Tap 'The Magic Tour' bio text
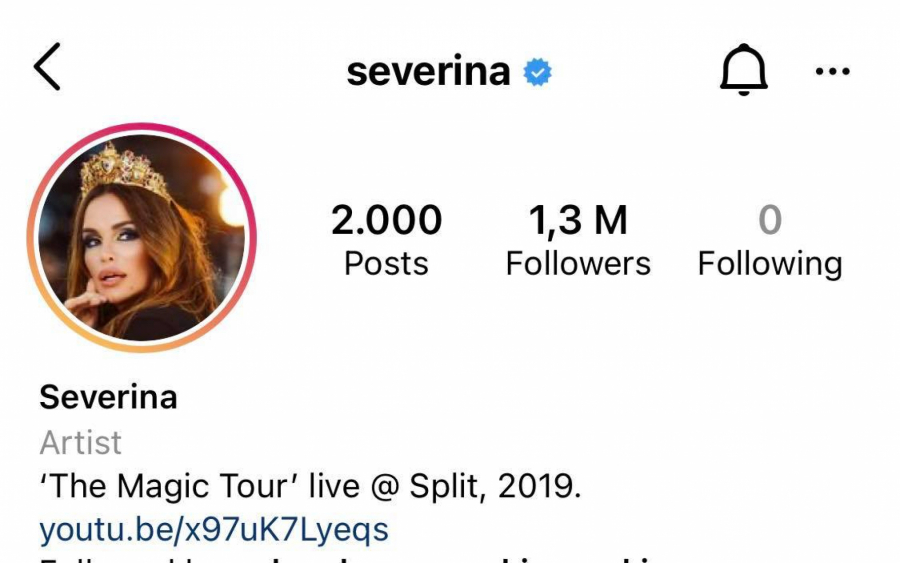900x563 pixels. click(x=169, y=486)
